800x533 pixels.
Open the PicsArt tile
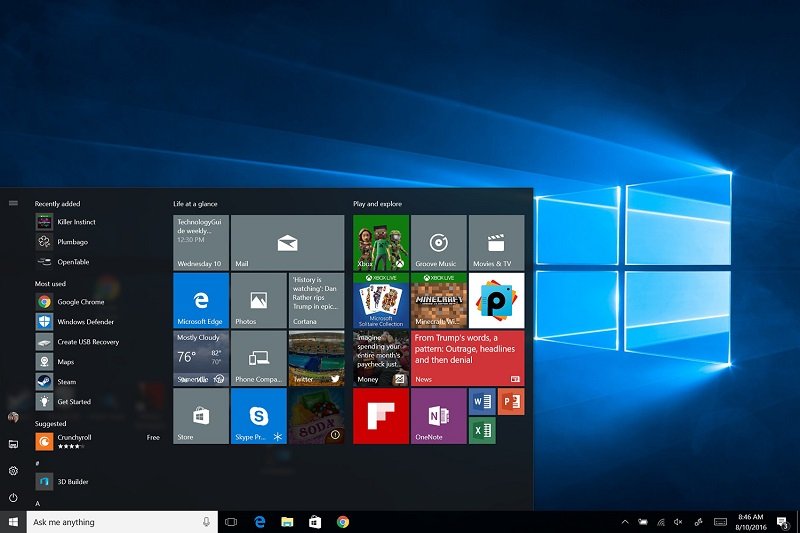point(496,300)
